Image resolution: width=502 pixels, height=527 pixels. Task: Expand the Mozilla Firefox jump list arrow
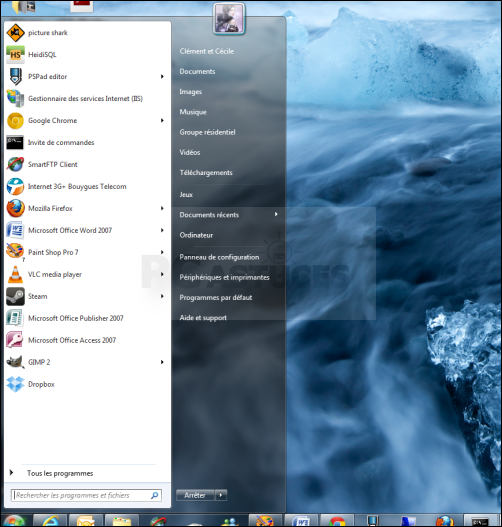coord(162,208)
